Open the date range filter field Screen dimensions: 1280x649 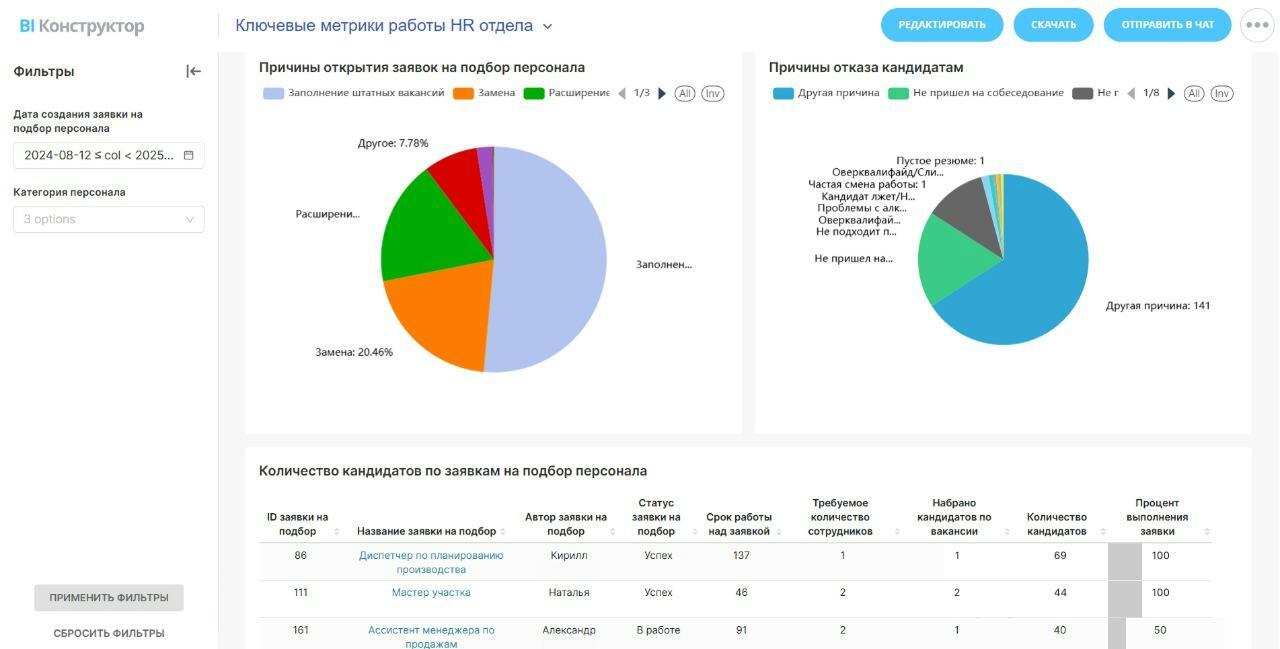tap(109, 155)
